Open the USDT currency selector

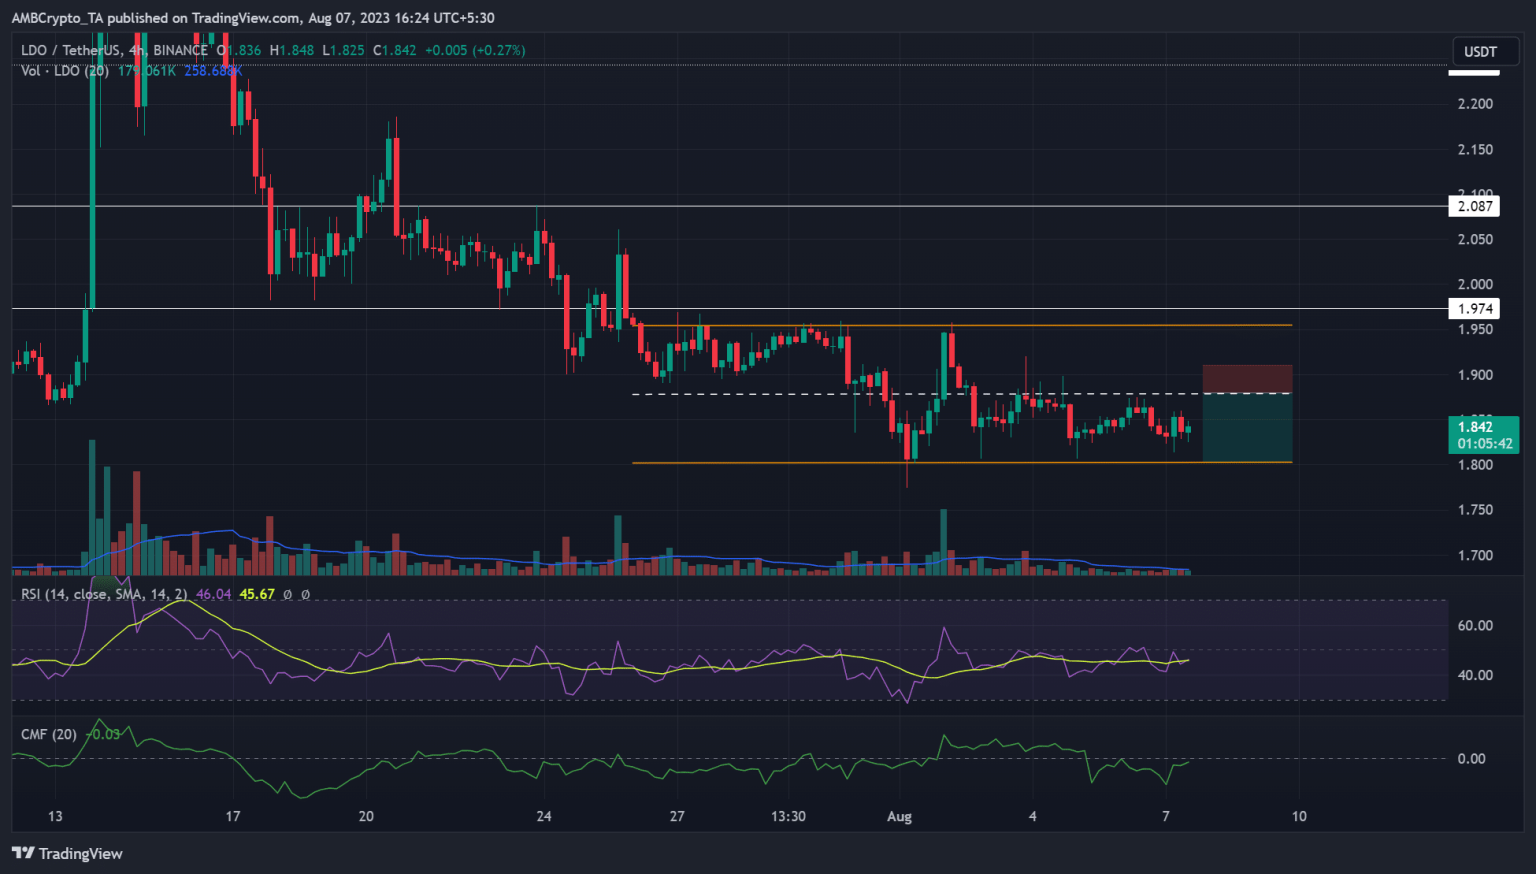1480,52
